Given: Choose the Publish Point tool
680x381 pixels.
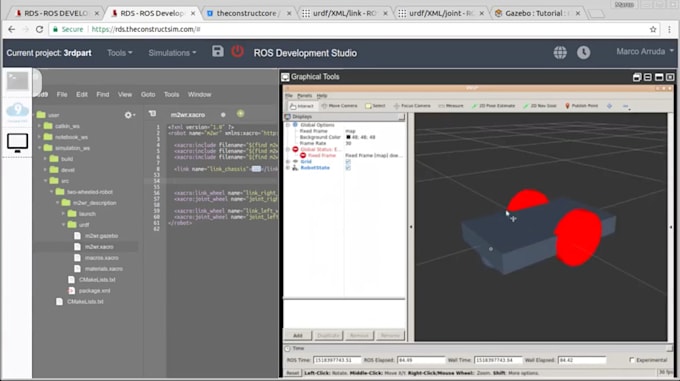Looking at the screenshot, I should click(x=582, y=106).
